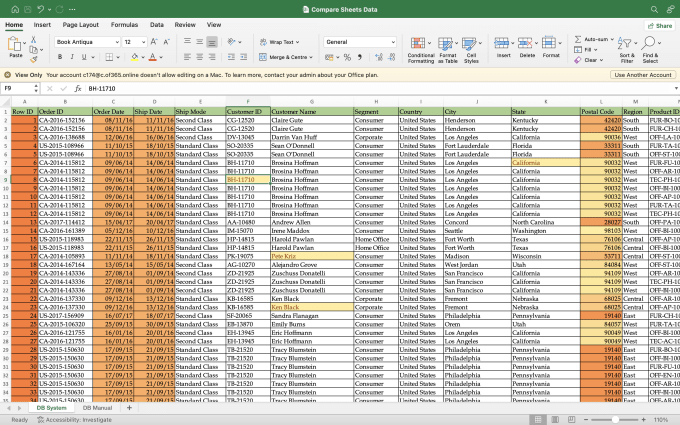Switch to the DB Manual sheet tab
This screenshot has width=680, height=425.
coord(97,408)
